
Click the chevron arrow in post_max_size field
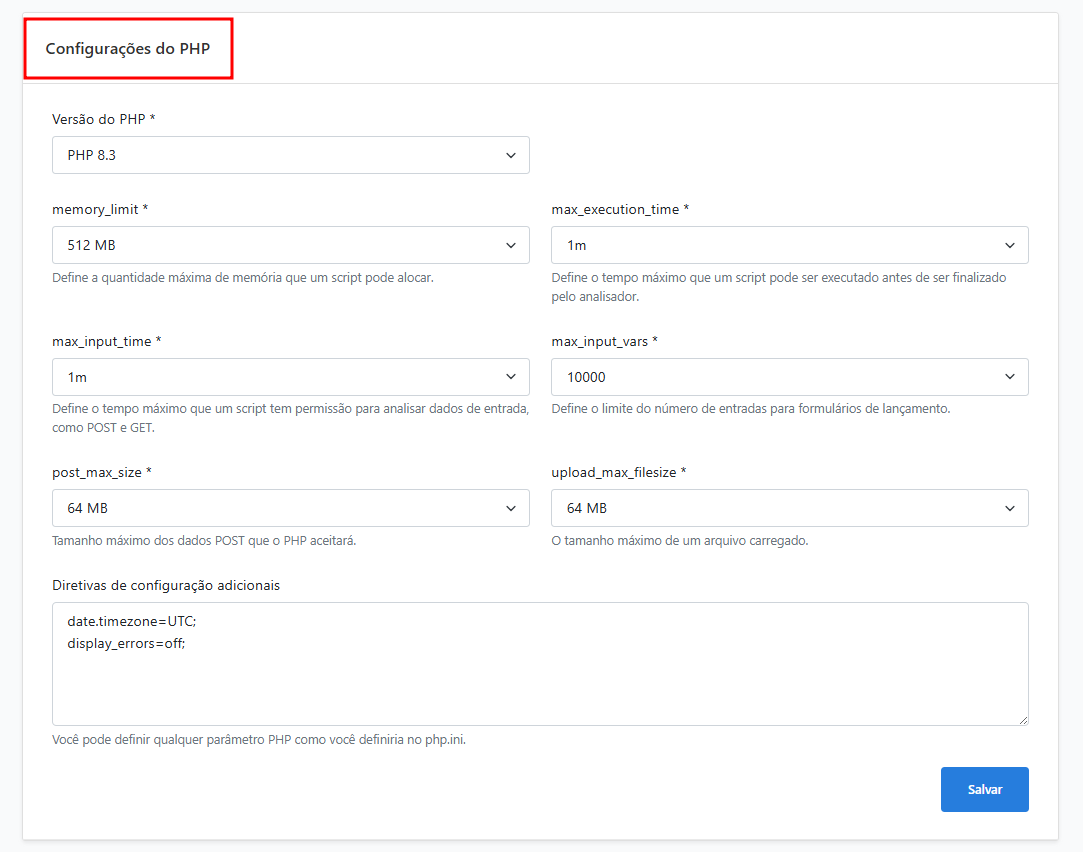pyautogui.click(x=511, y=508)
